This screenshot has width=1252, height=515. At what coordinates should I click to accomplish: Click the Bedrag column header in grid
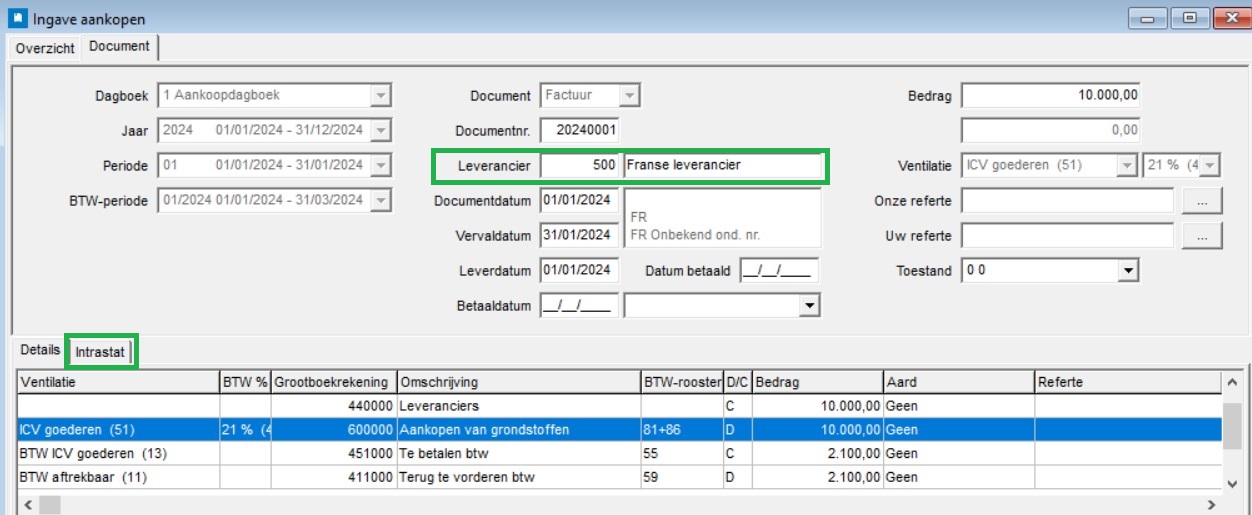coord(818,382)
